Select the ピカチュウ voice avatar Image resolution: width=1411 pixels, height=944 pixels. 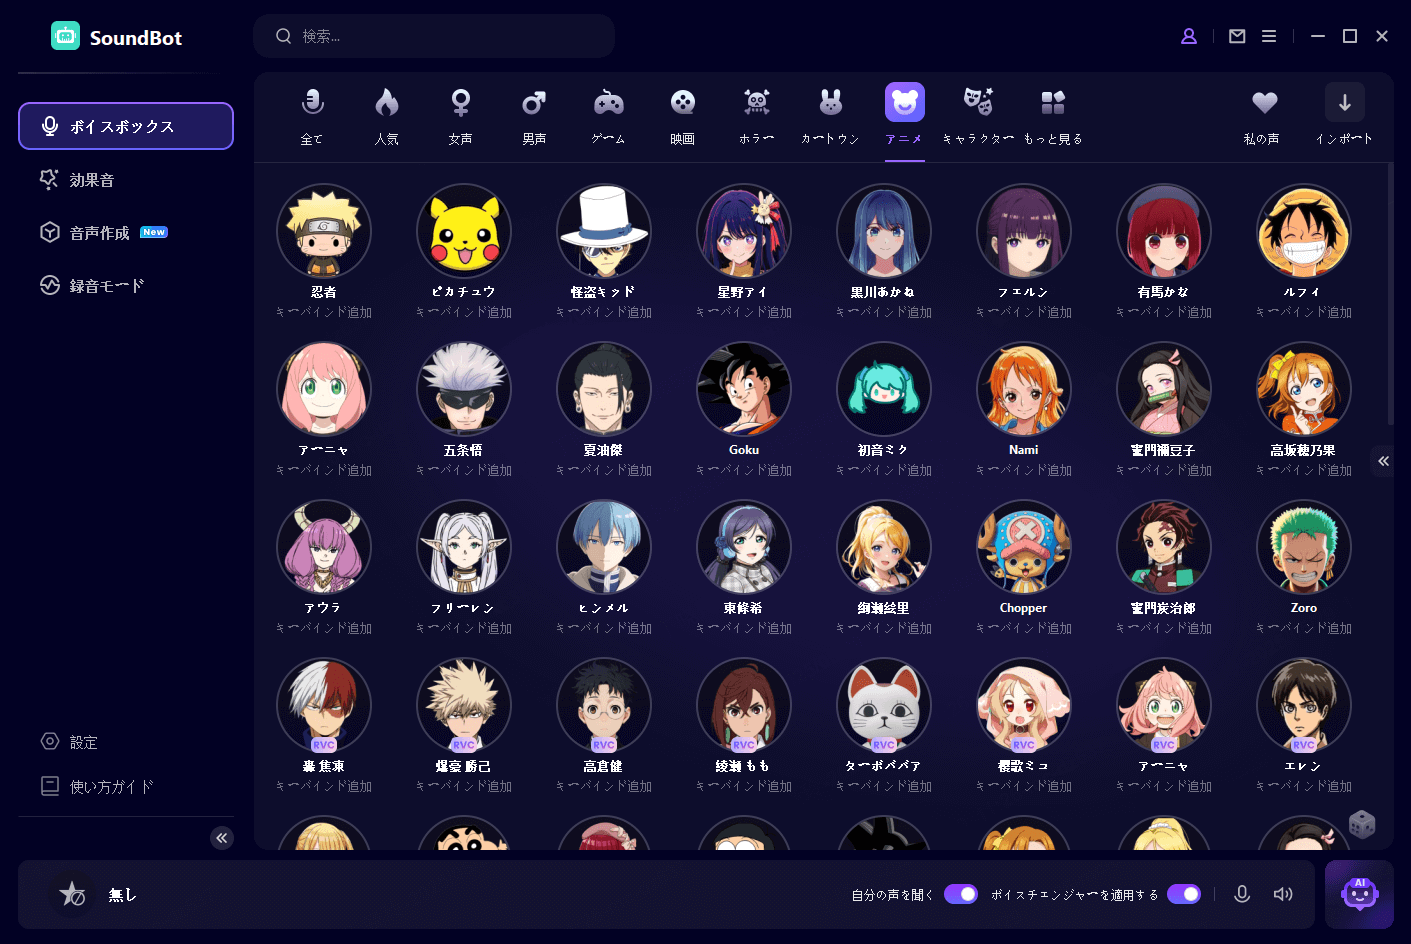[x=464, y=231]
